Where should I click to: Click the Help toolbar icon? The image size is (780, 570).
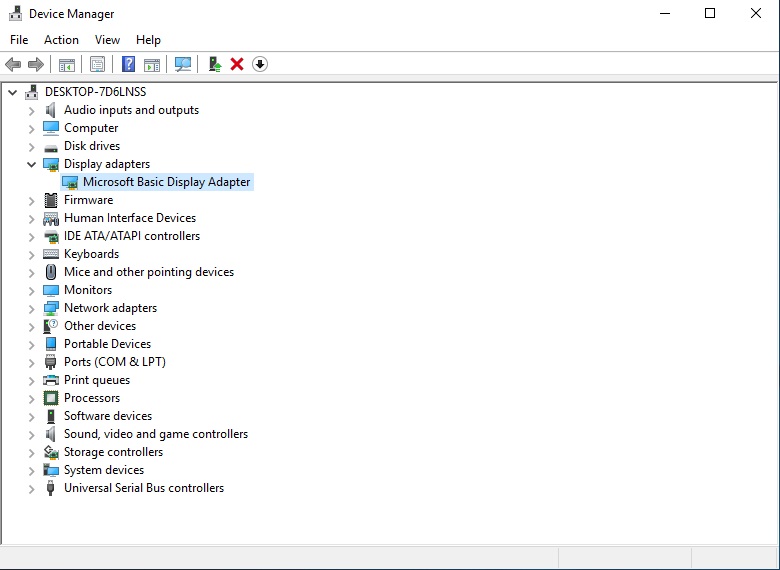pos(128,64)
